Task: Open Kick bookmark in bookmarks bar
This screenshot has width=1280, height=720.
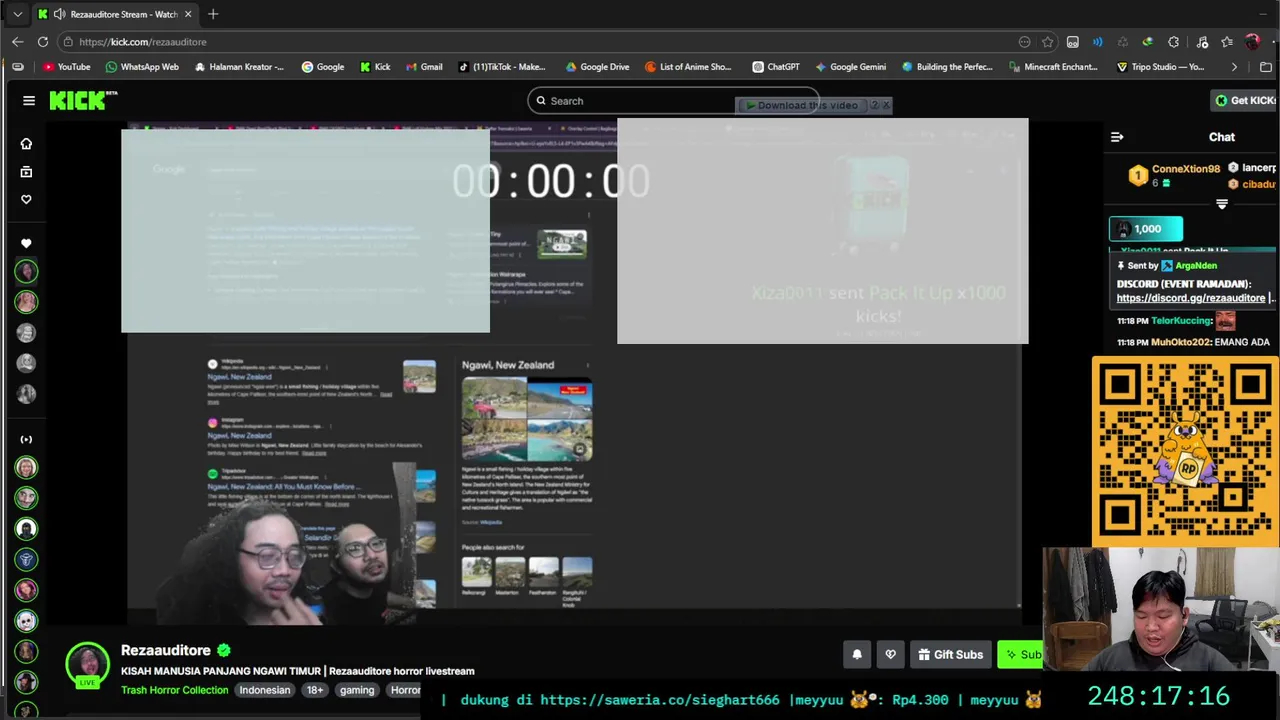Action: pos(375,67)
